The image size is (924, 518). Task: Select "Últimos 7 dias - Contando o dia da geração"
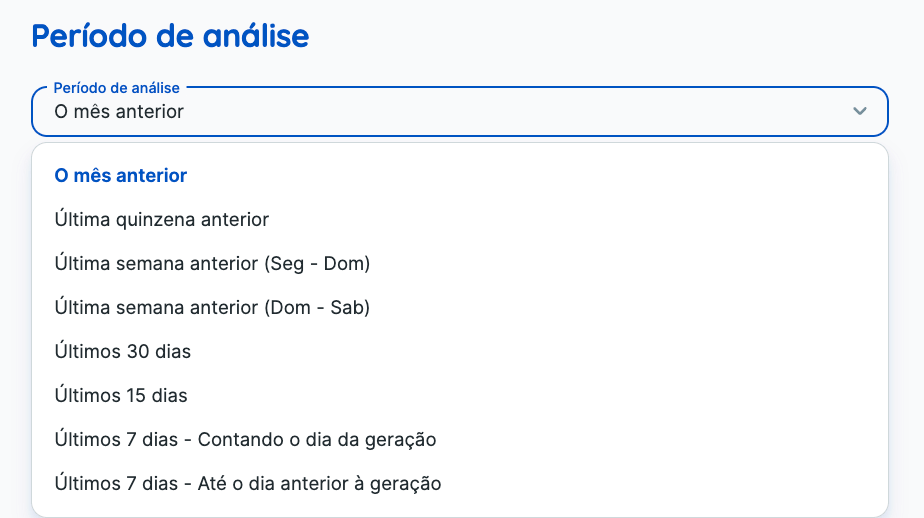(x=245, y=440)
